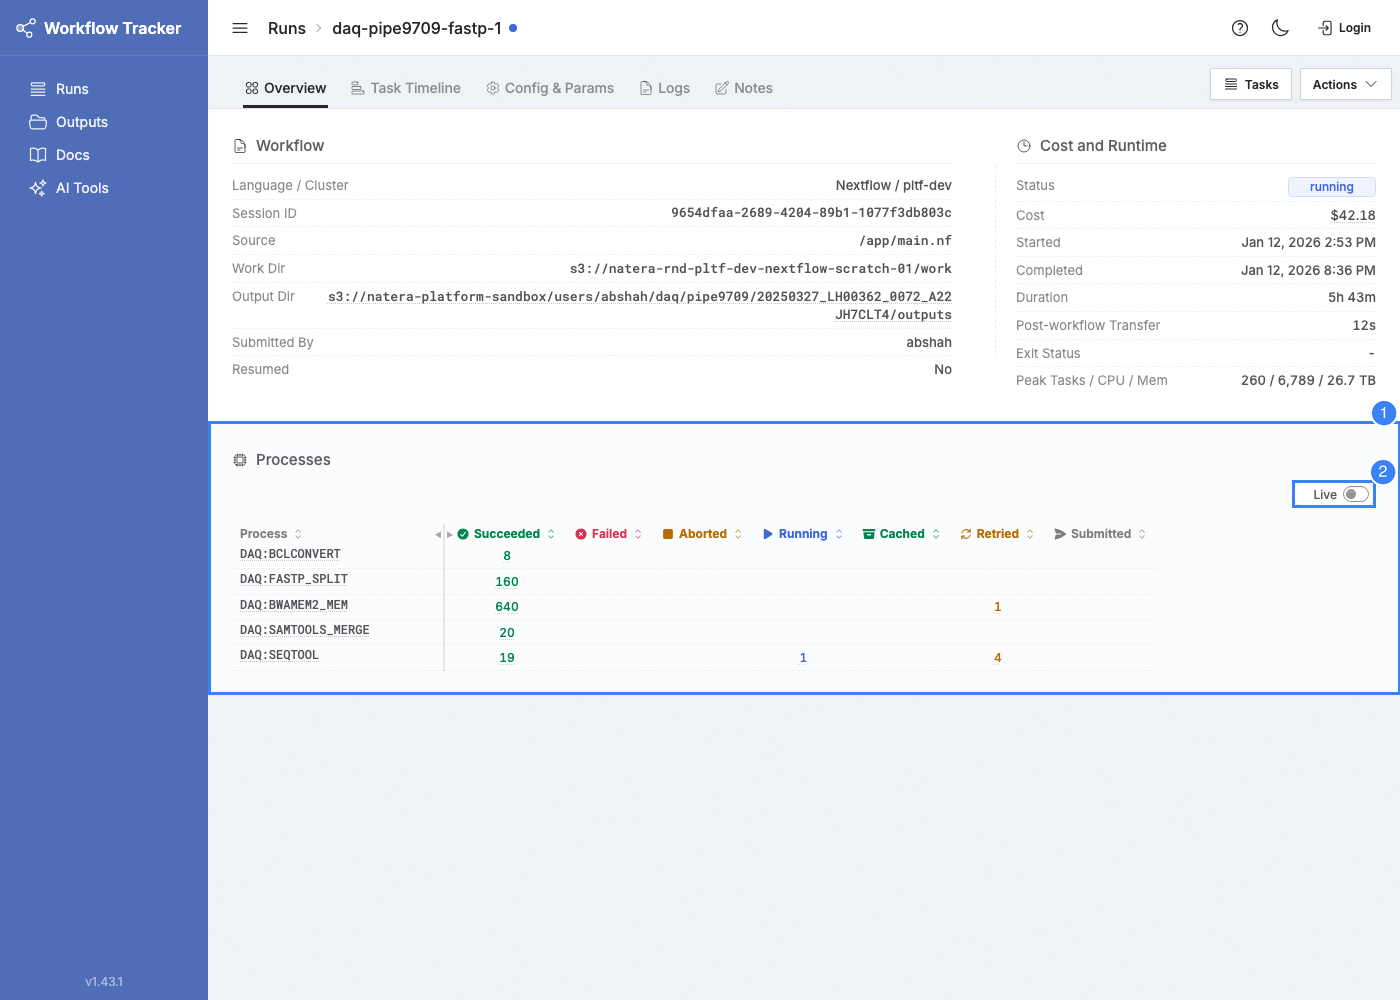Sort by the Process column

pos(298,534)
